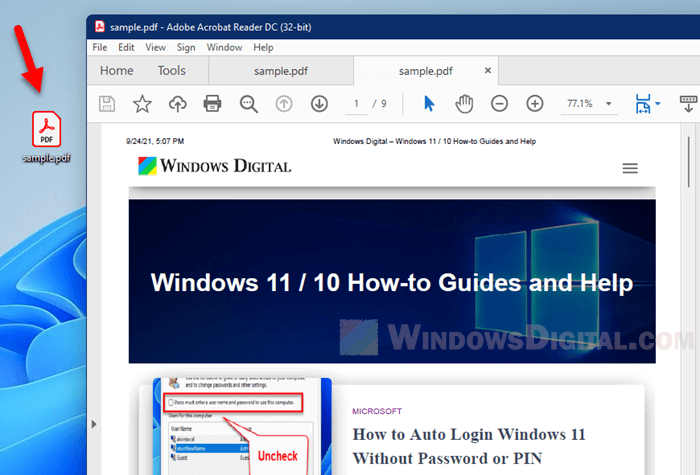
Task: Open the Help menu
Action: 263,47
